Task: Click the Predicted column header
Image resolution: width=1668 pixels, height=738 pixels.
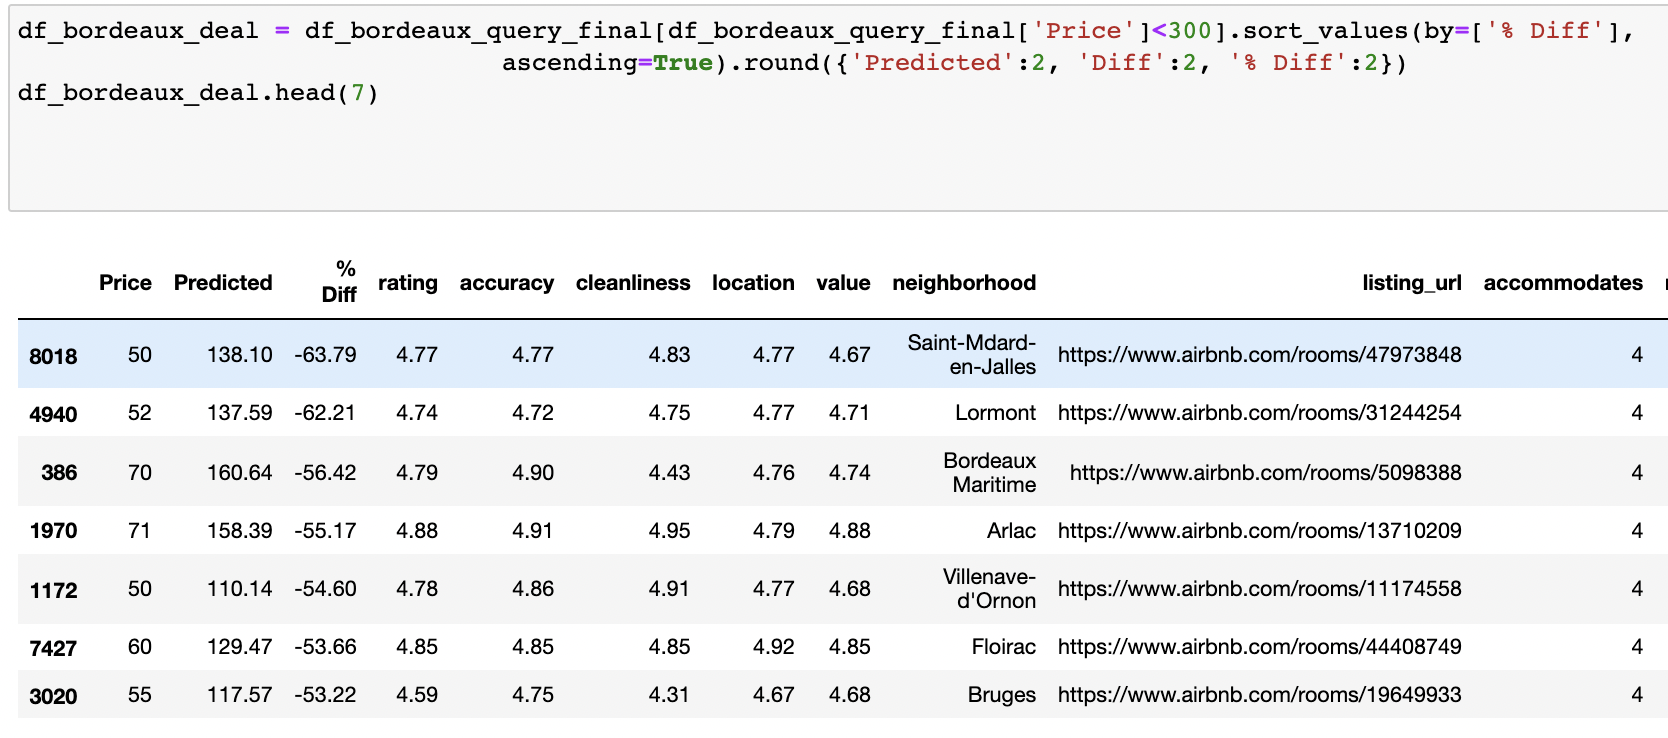Action: coord(223,283)
